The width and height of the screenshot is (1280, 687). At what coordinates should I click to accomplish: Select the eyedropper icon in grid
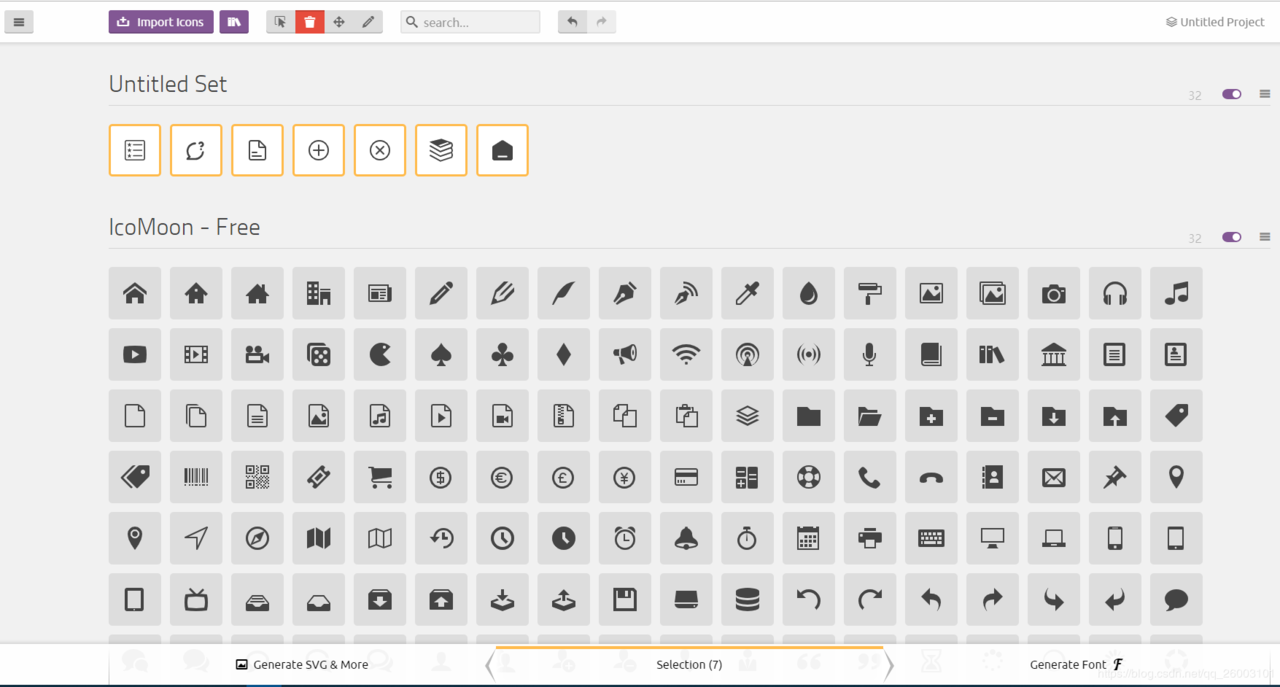tap(747, 293)
